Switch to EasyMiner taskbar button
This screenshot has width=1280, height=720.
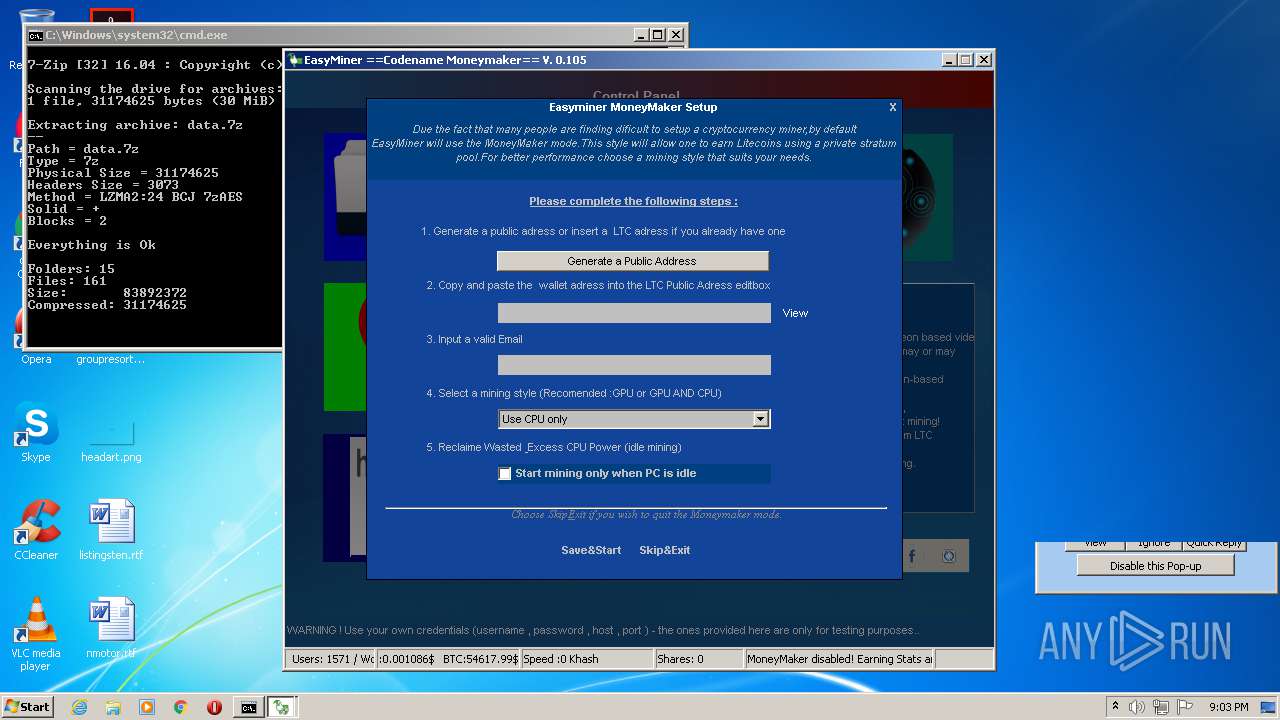282,707
